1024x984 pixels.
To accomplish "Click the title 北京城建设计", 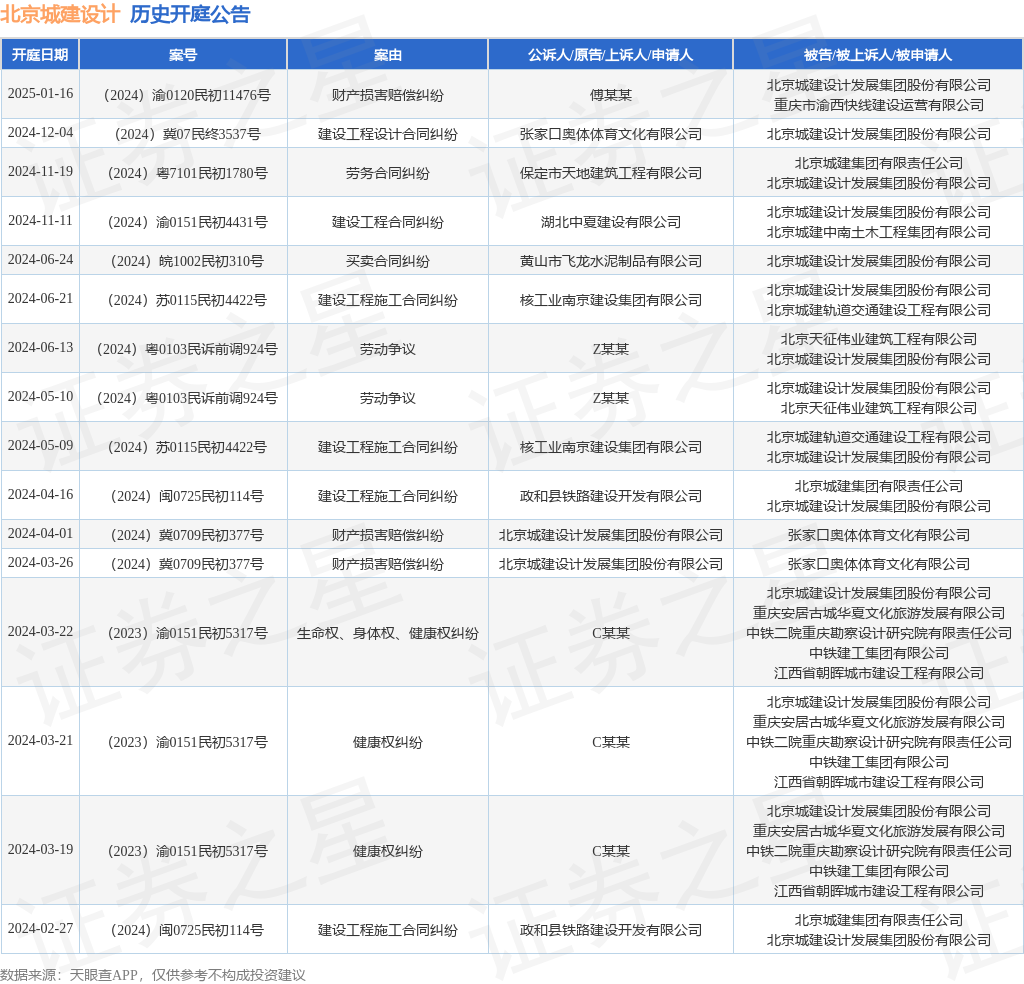I will (x=60, y=14).
